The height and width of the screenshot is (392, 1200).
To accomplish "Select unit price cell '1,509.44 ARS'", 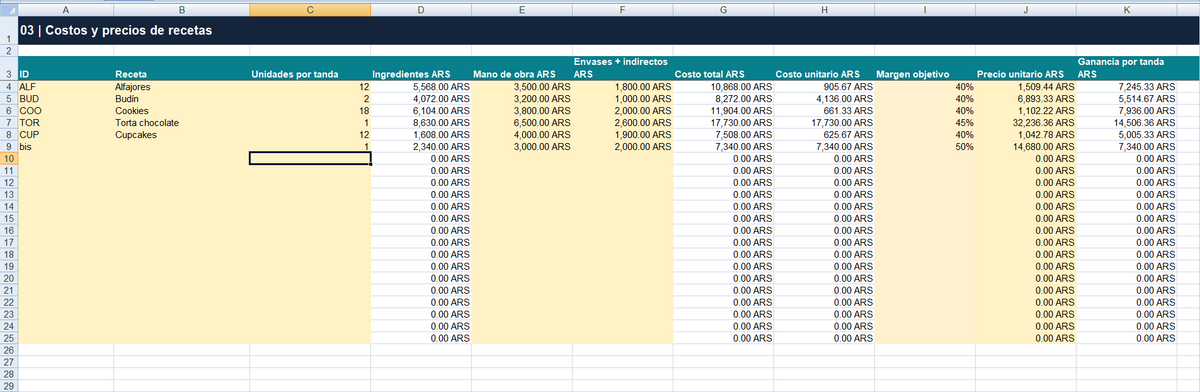I will [x=1027, y=87].
